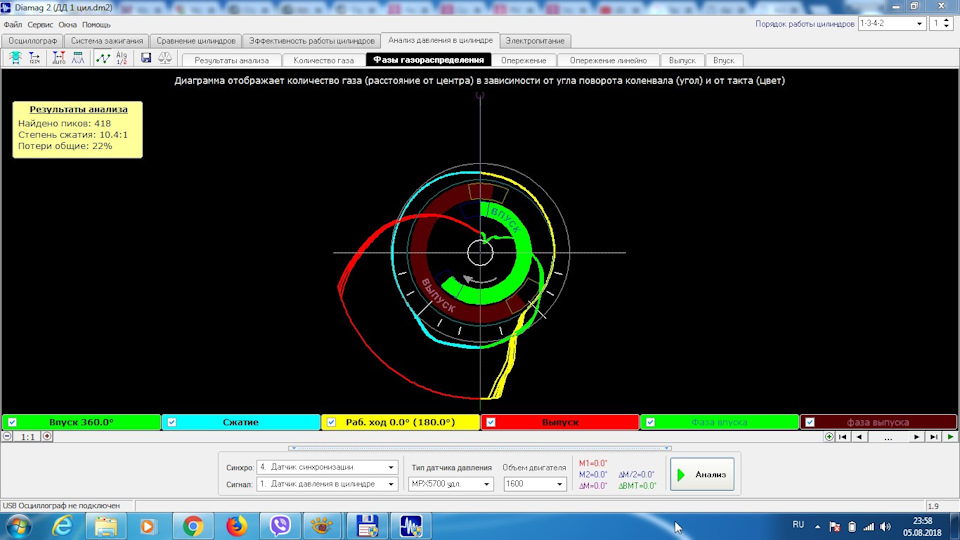960x540 pixels.
Task: Click the green plus icon near playback
Action: (x=829, y=437)
